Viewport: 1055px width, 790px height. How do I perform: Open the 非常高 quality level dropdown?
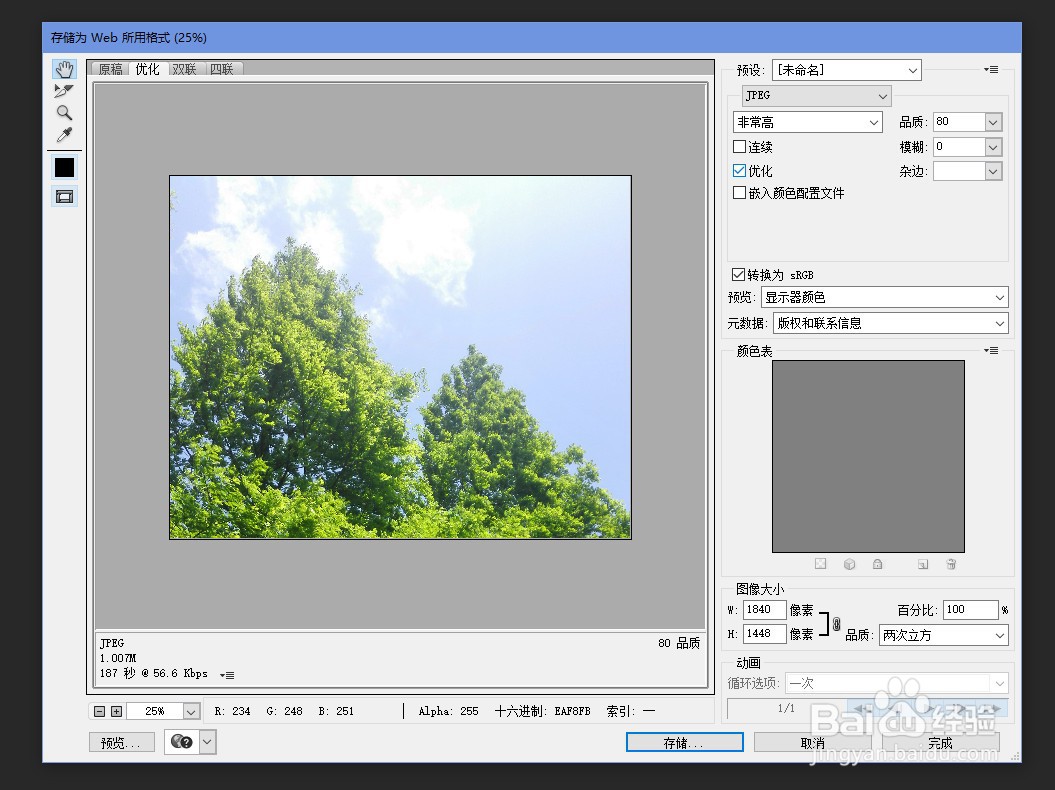807,122
